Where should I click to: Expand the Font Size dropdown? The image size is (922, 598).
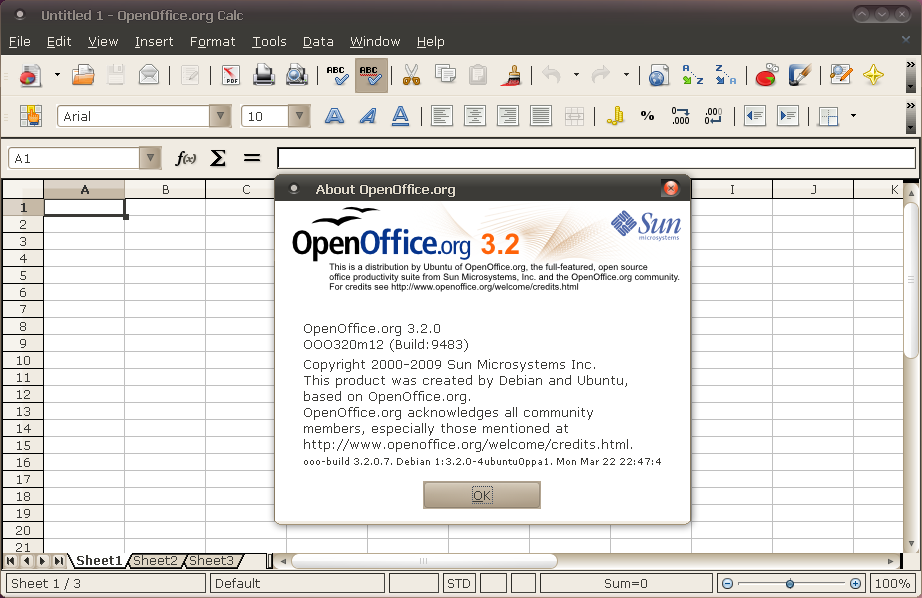tap(299, 116)
